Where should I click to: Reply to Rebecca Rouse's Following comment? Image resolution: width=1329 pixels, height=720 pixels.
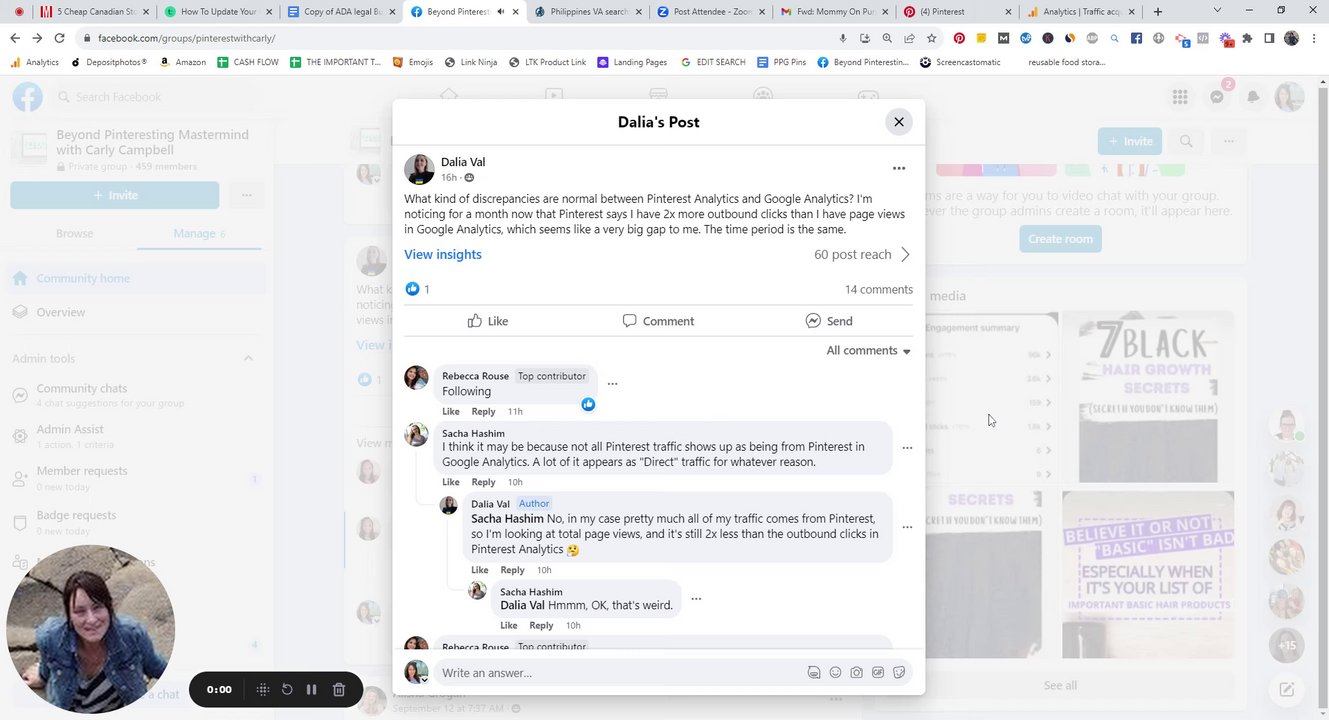pyautogui.click(x=483, y=411)
